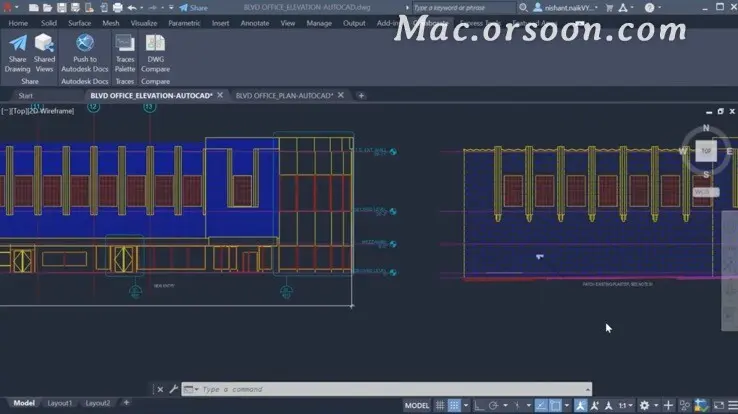The image size is (738, 414).
Task: Click Push to Autodesk Docs button
Action: click(x=85, y=53)
